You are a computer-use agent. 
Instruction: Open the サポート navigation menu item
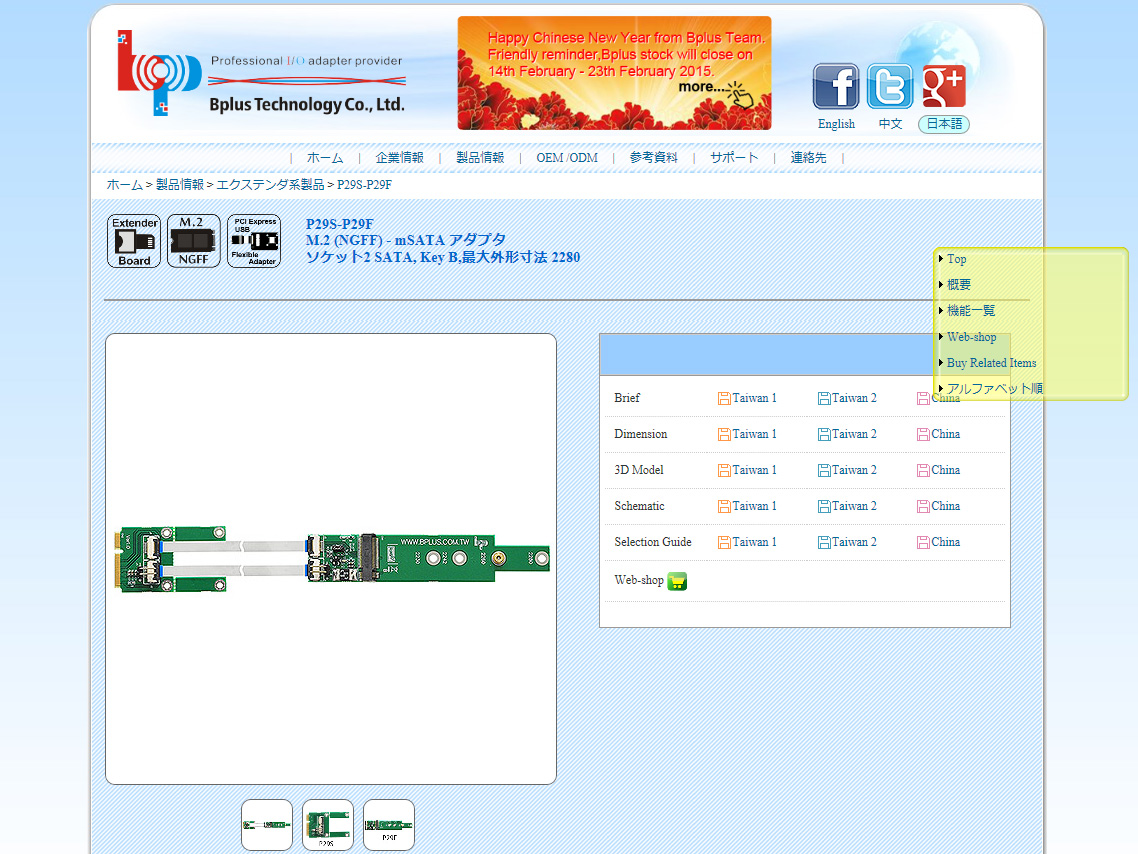click(x=734, y=157)
